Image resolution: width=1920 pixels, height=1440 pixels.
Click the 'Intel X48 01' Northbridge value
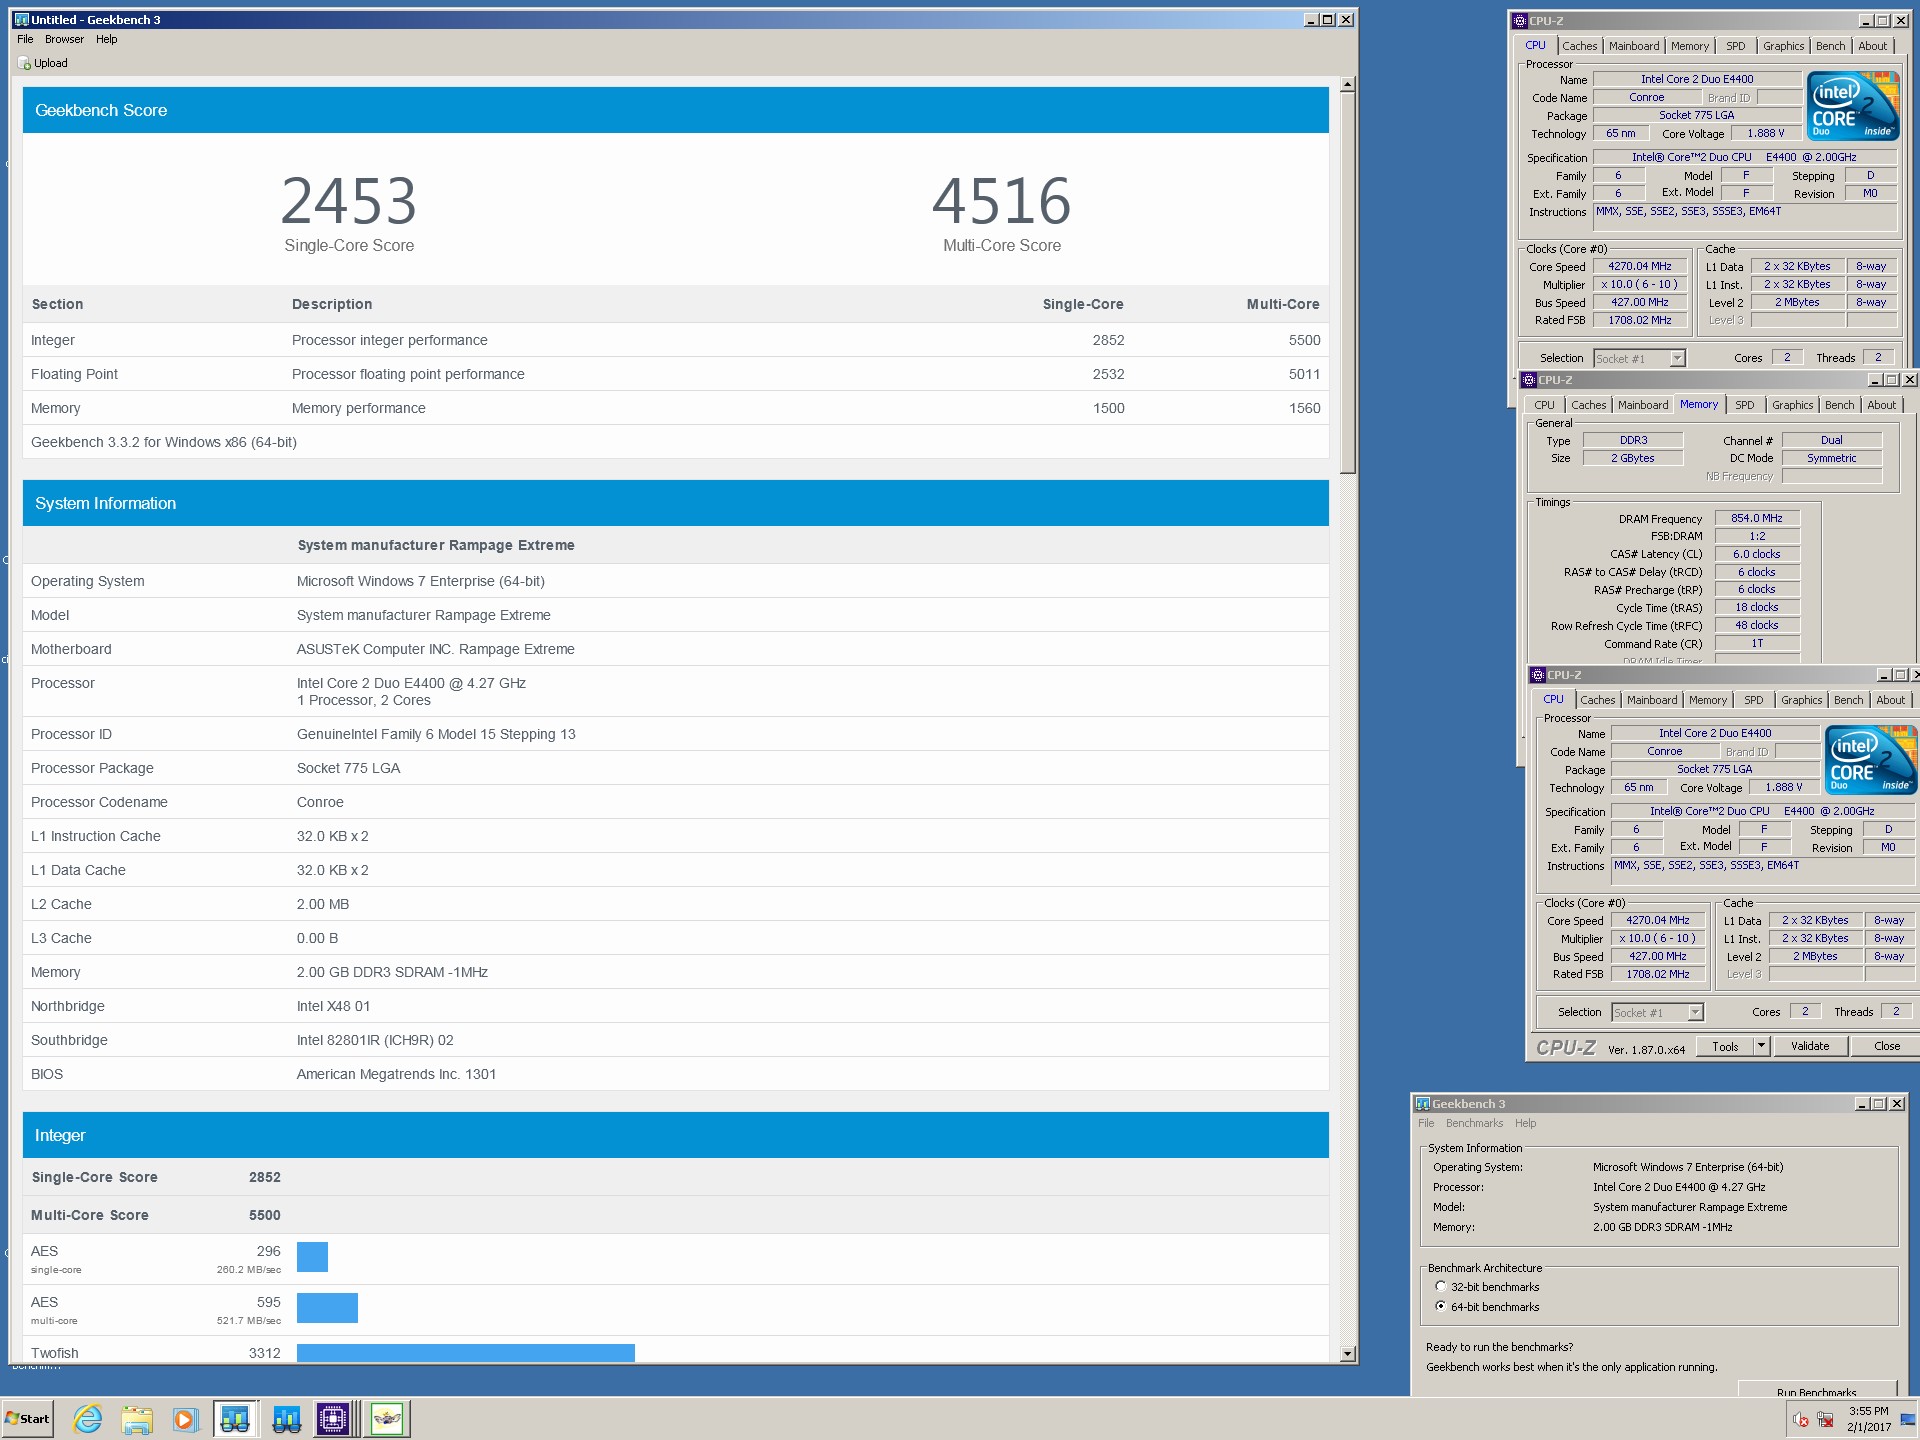333,1006
